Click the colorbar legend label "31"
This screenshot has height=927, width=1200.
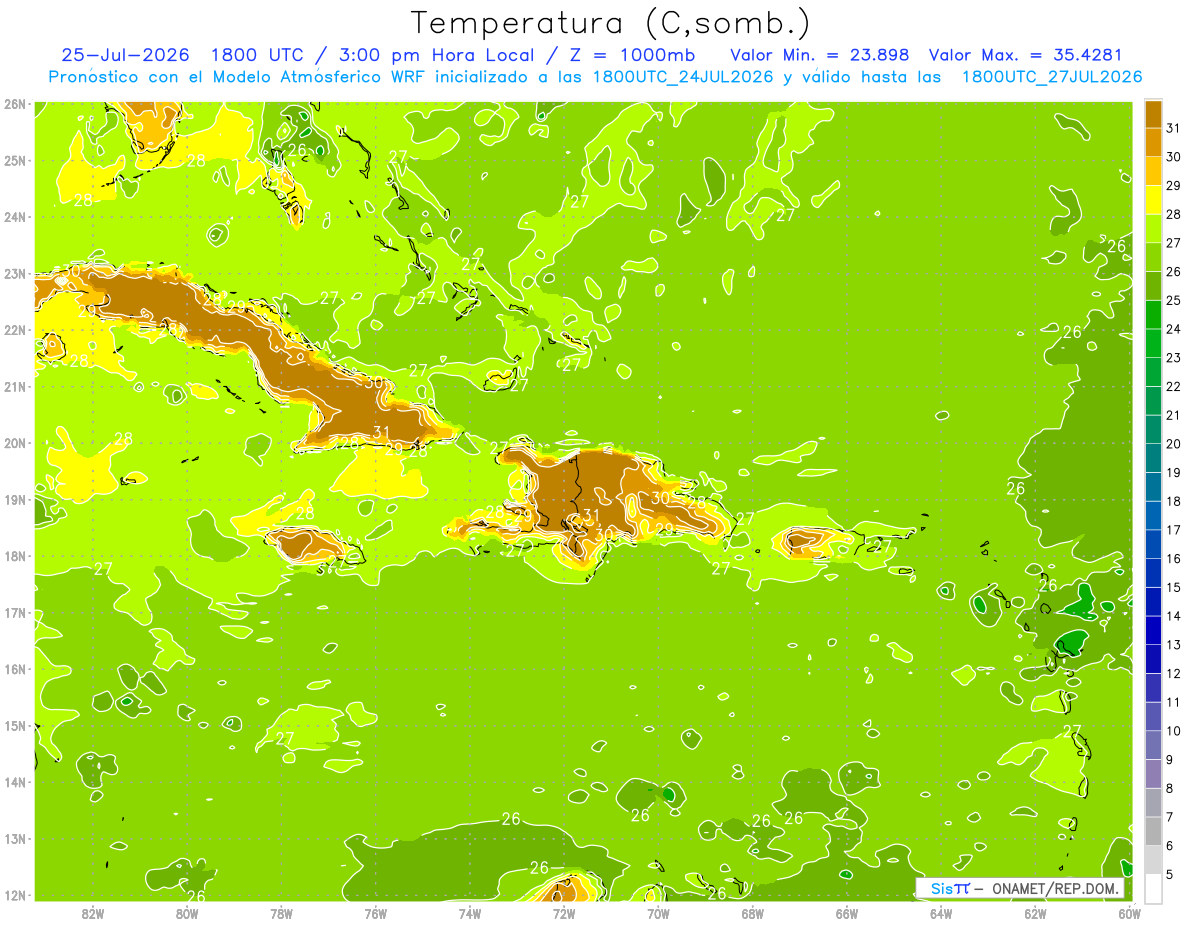tap(1174, 128)
